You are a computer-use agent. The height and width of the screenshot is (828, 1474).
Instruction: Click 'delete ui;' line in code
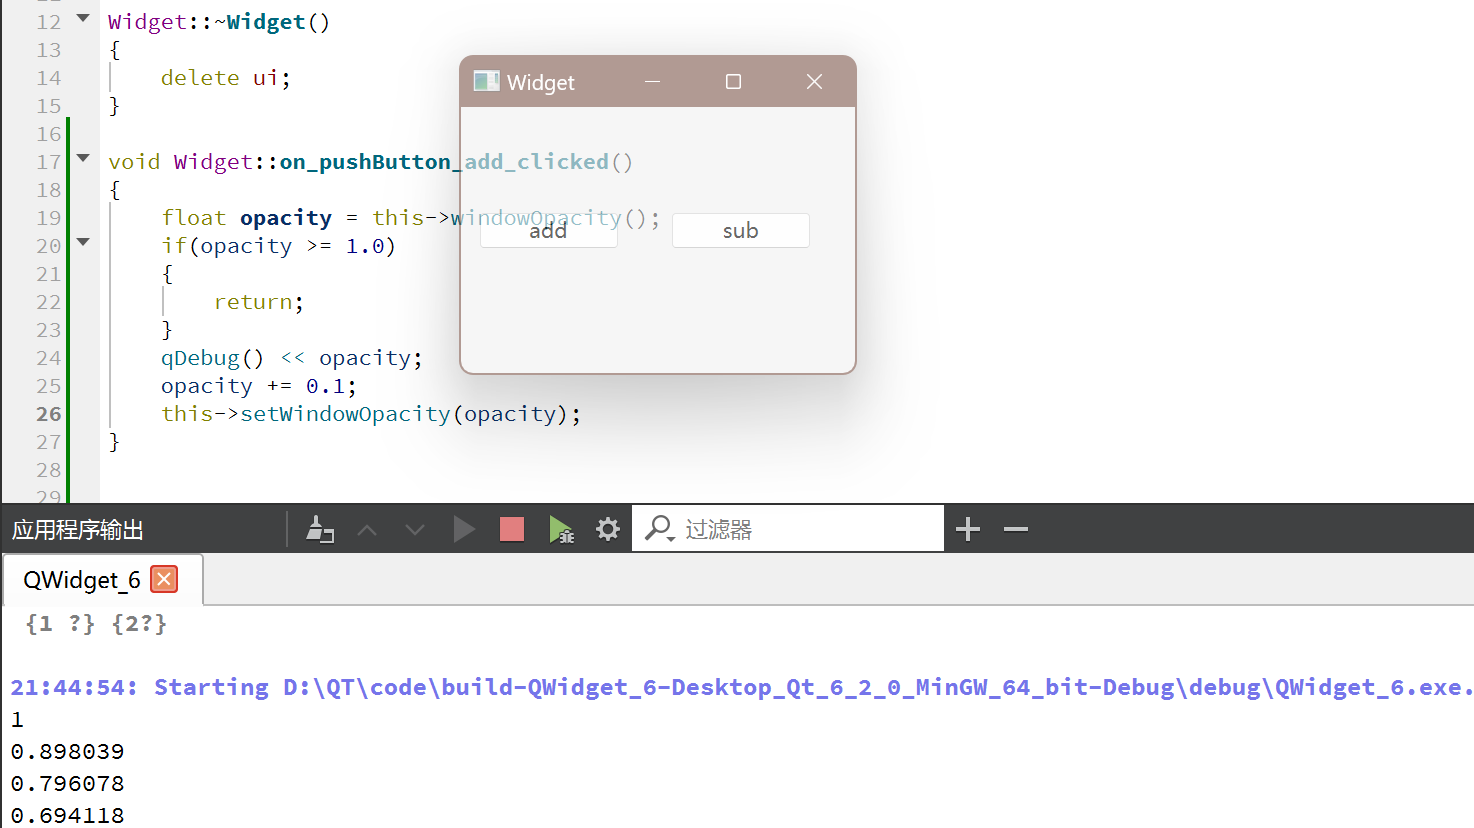tap(226, 78)
